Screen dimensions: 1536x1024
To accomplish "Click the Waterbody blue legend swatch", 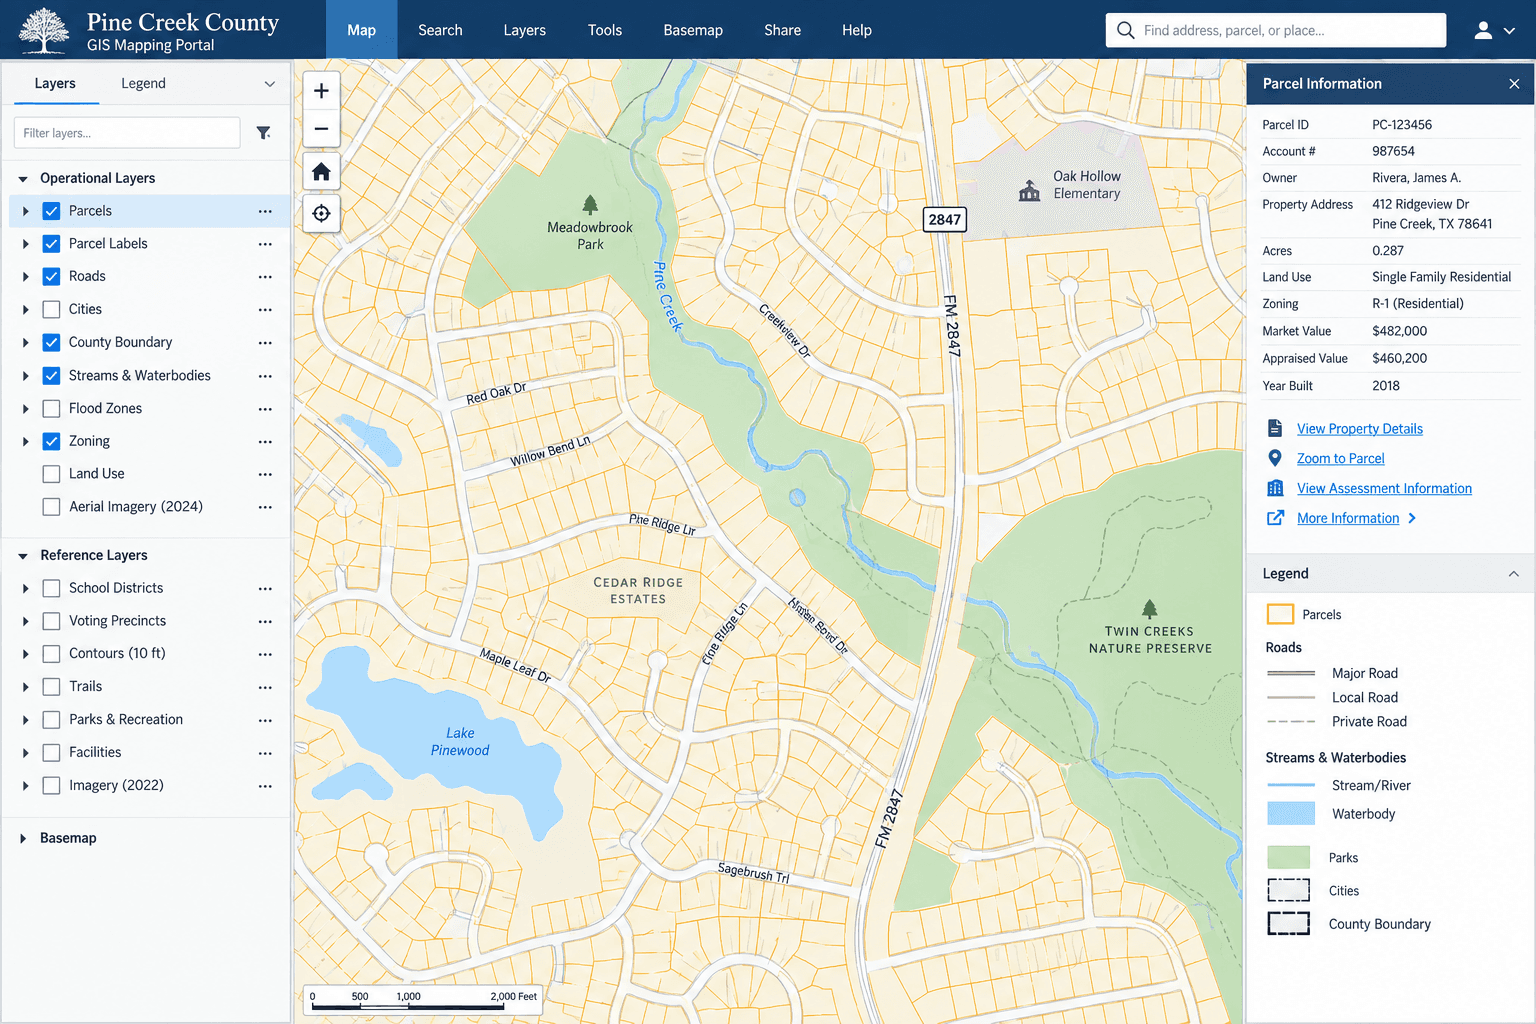I will (x=1291, y=814).
